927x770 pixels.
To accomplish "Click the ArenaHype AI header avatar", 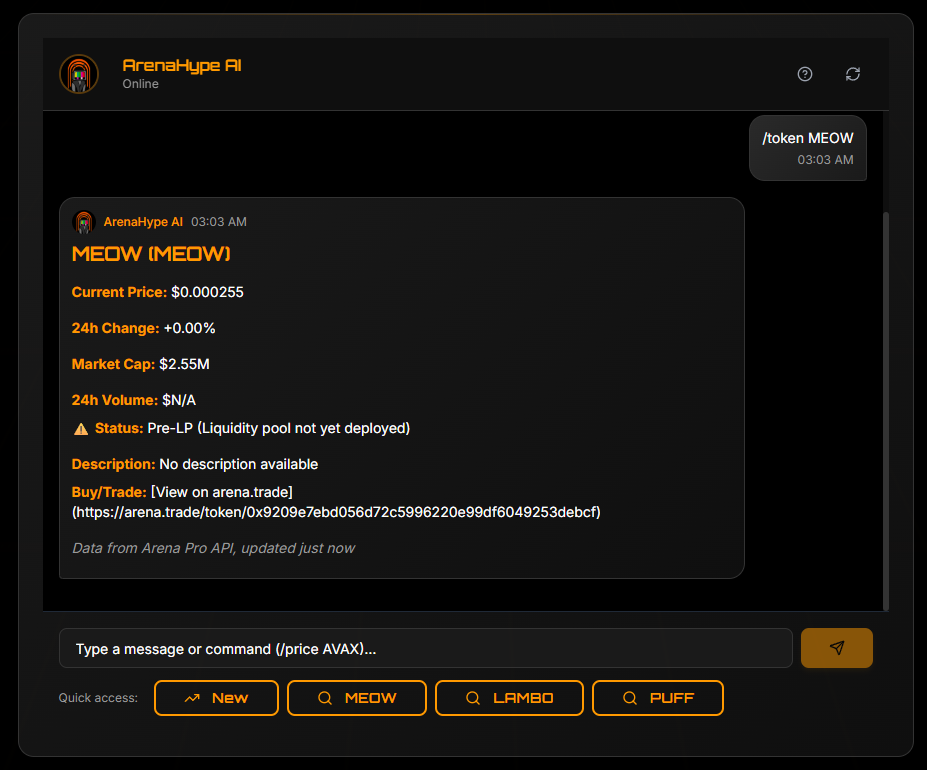I will [x=79, y=74].
